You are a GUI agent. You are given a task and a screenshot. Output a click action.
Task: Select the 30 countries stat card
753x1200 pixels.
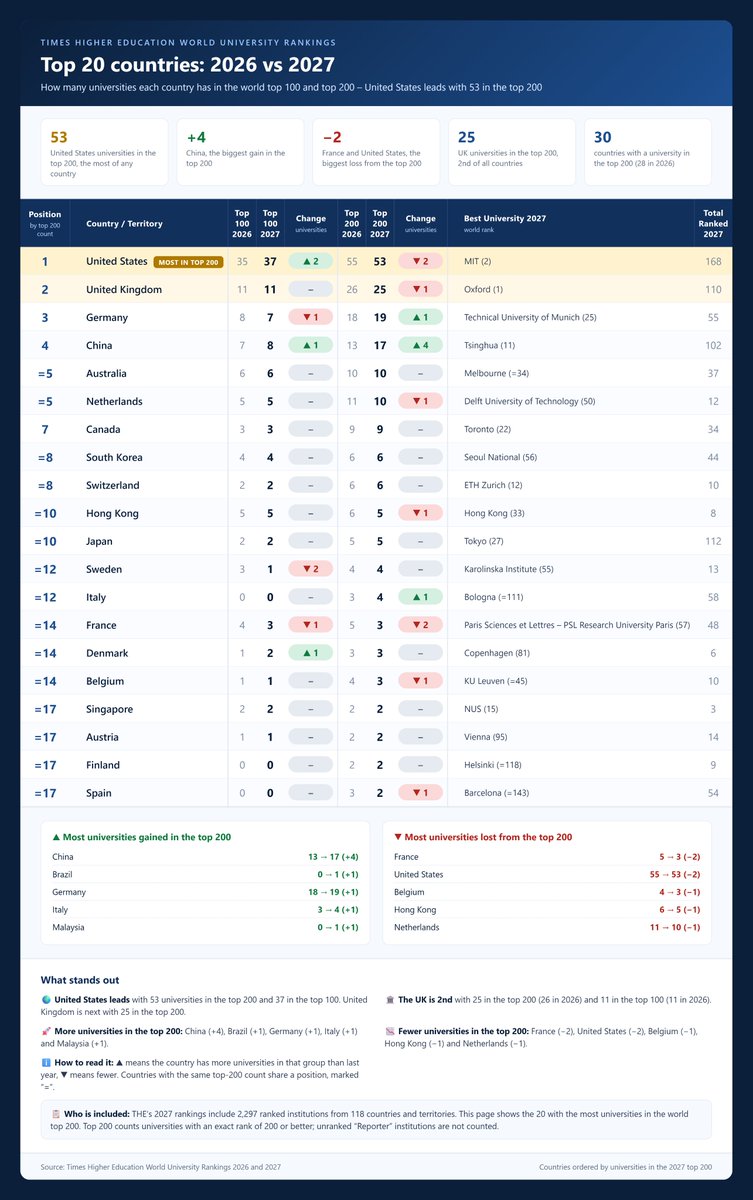tap(648, 152)
